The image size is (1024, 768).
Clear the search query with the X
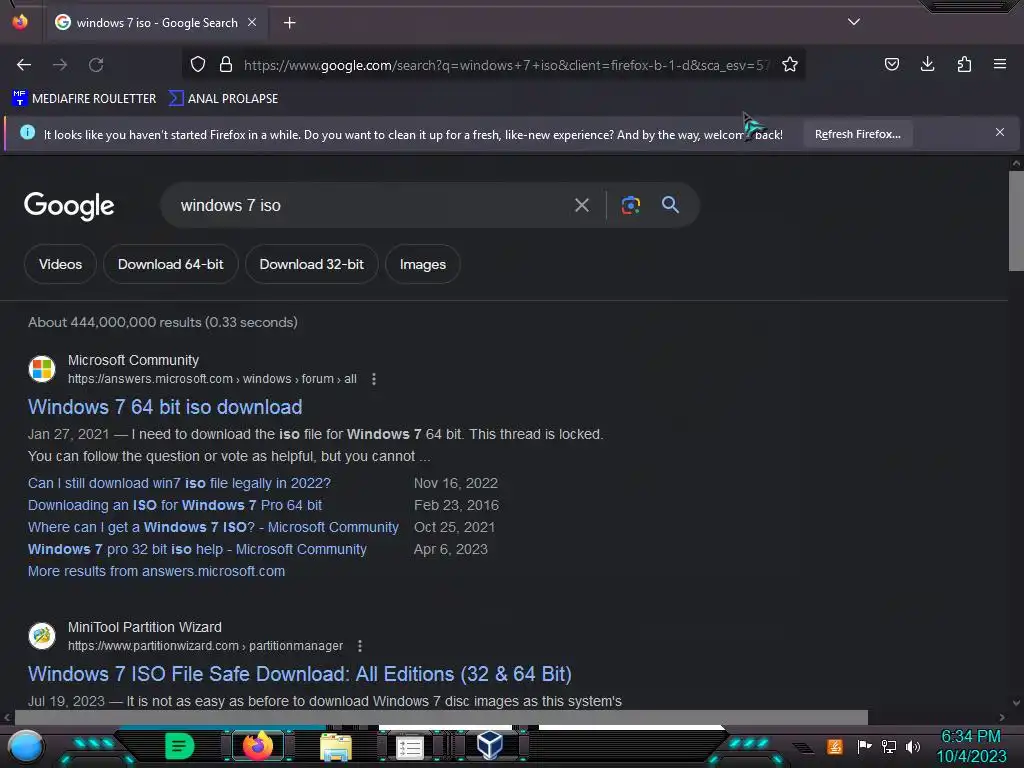(581, 205)
